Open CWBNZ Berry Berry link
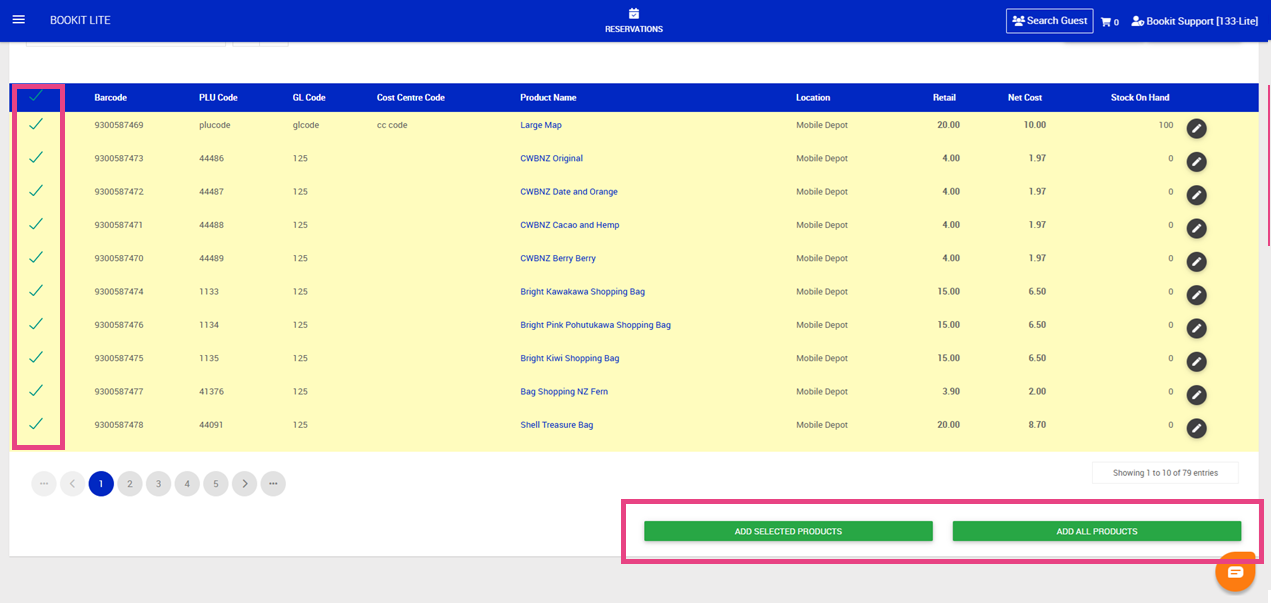Screen dimensions: 1271x603 click(x=558, y=258)
